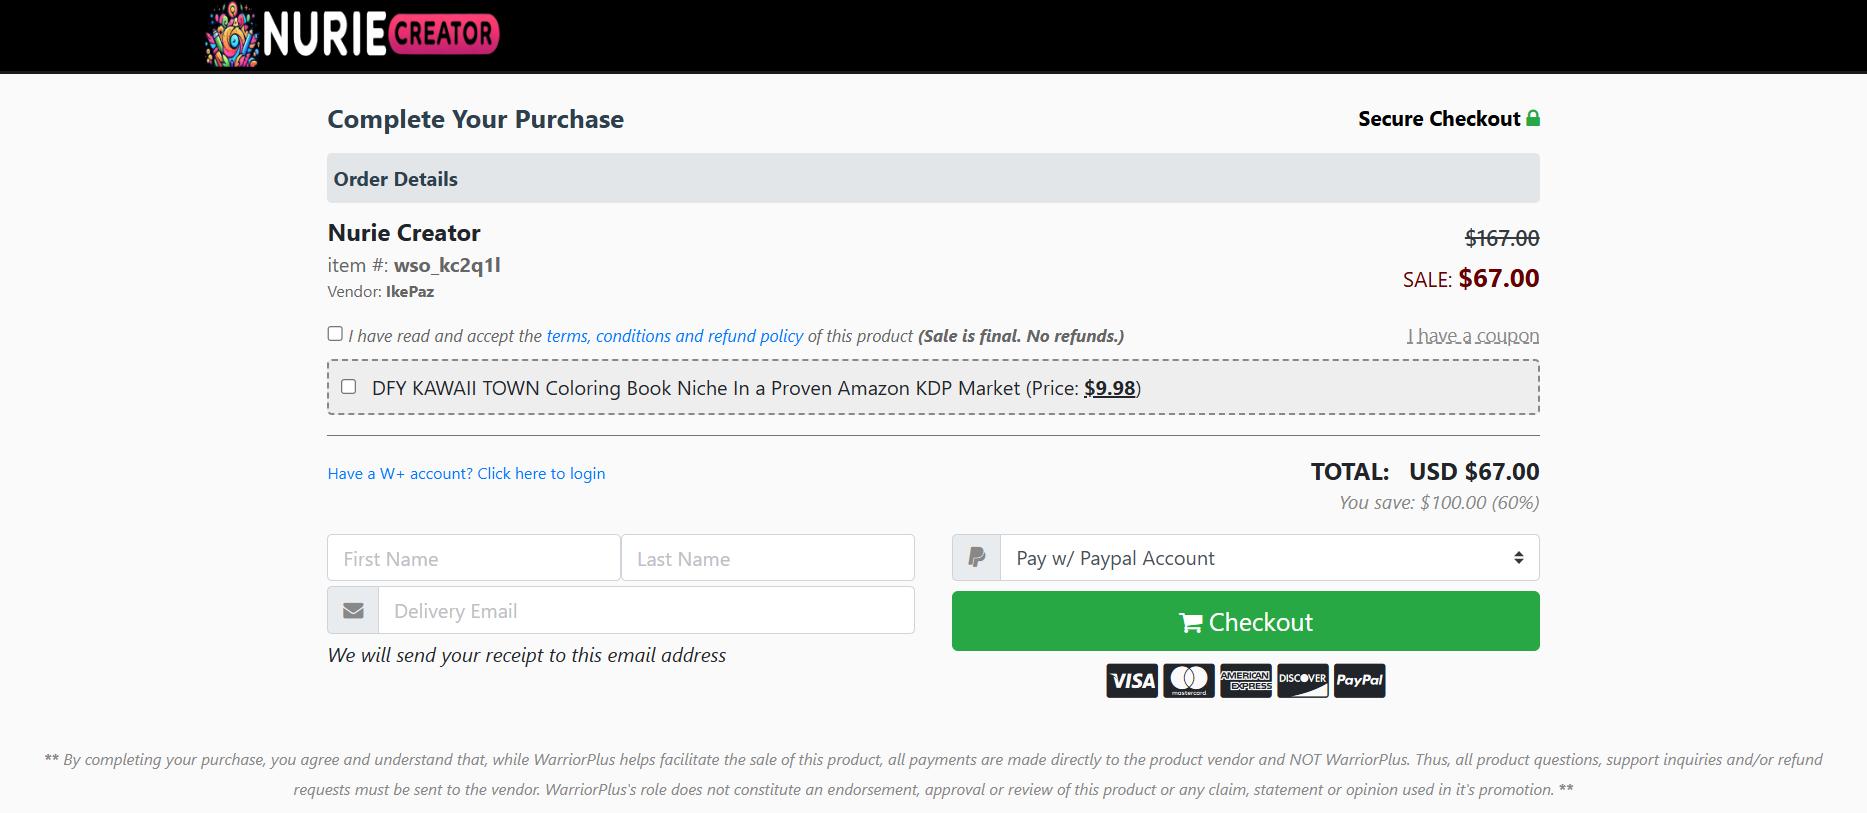Click the green secure checkout padlock icon
This screenshot has height=813, width=1867.
click(1533, 118)
